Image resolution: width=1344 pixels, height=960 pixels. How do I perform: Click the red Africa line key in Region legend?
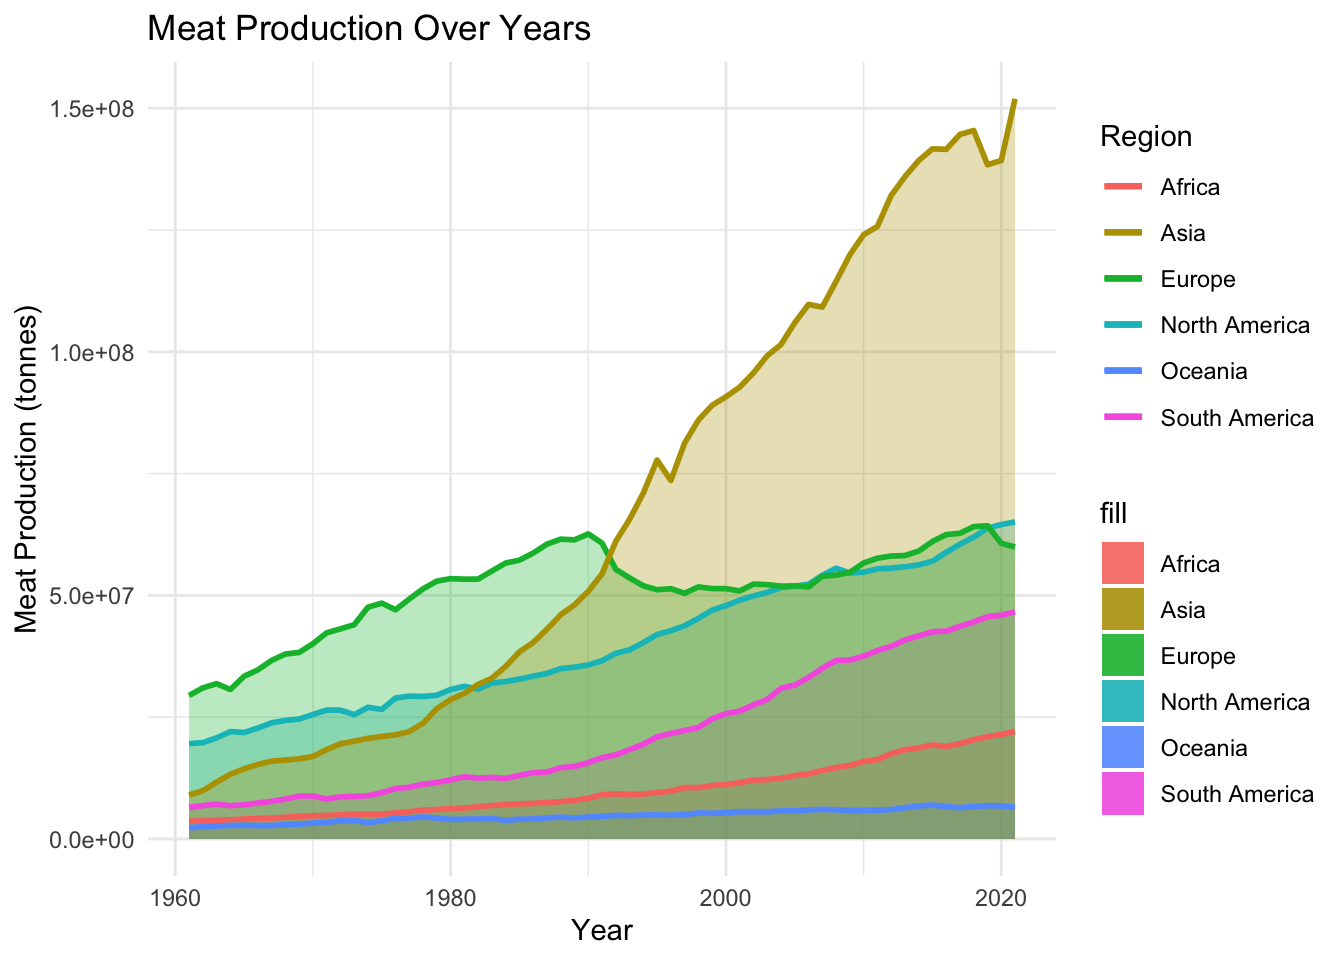(1123, 187)
